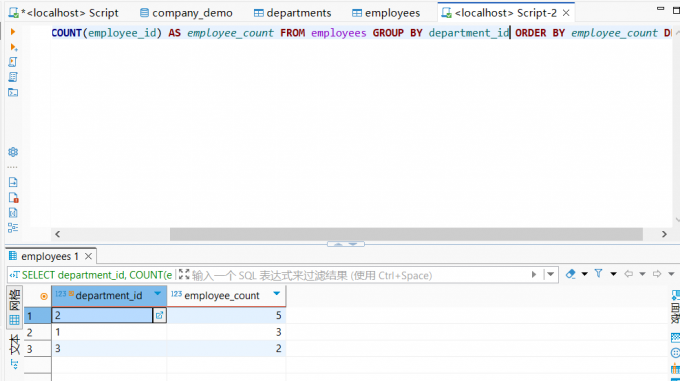
Task: Click the orange record target icon
Action: 44,296
